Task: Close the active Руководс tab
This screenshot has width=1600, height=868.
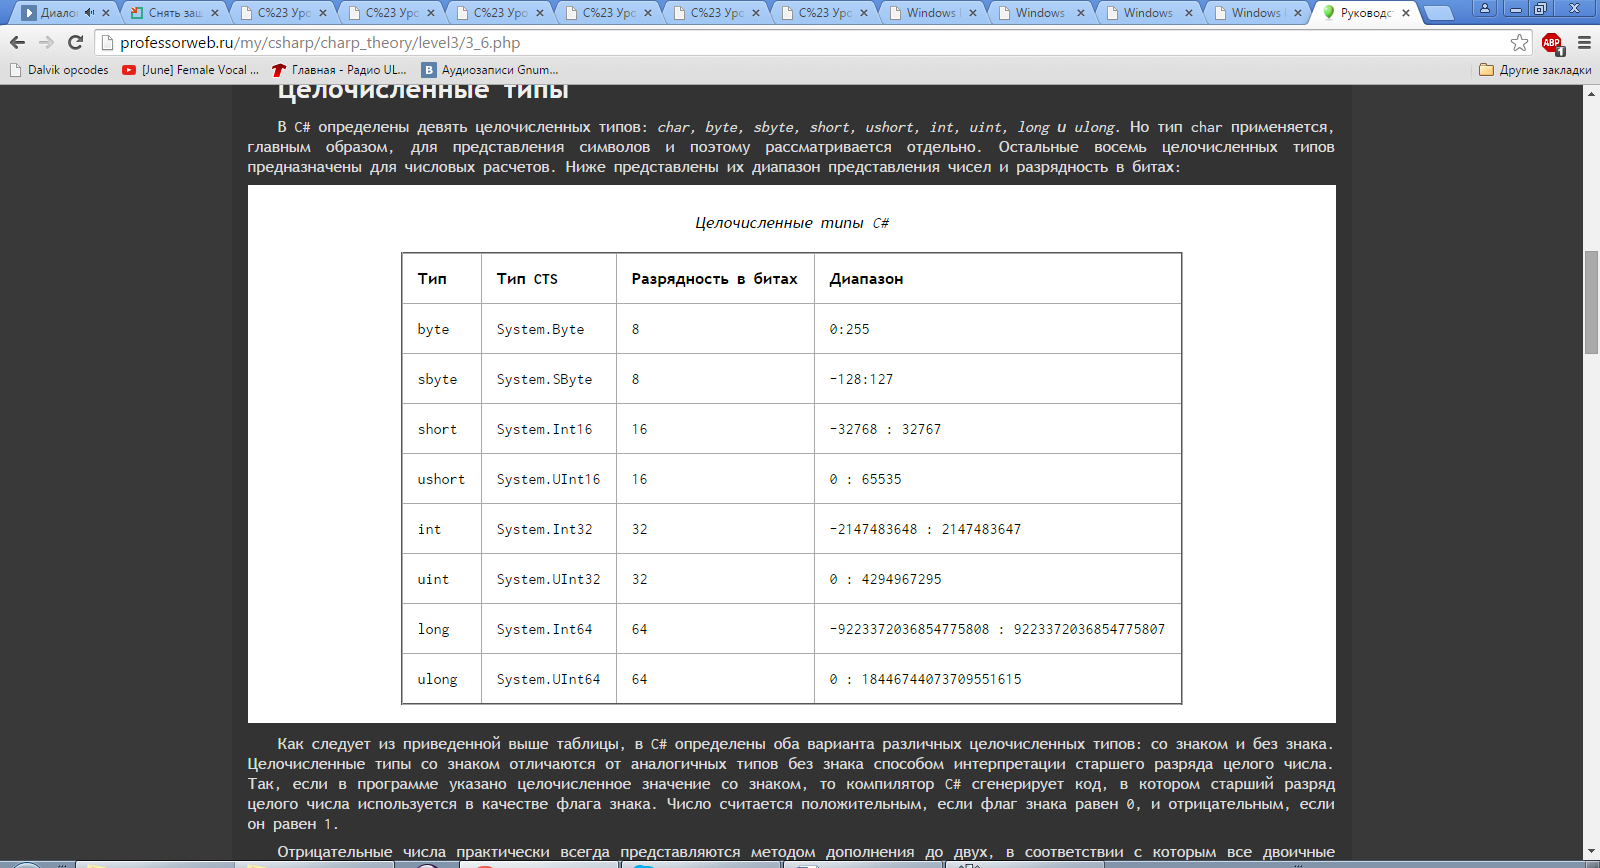Action: point(1405,13)
